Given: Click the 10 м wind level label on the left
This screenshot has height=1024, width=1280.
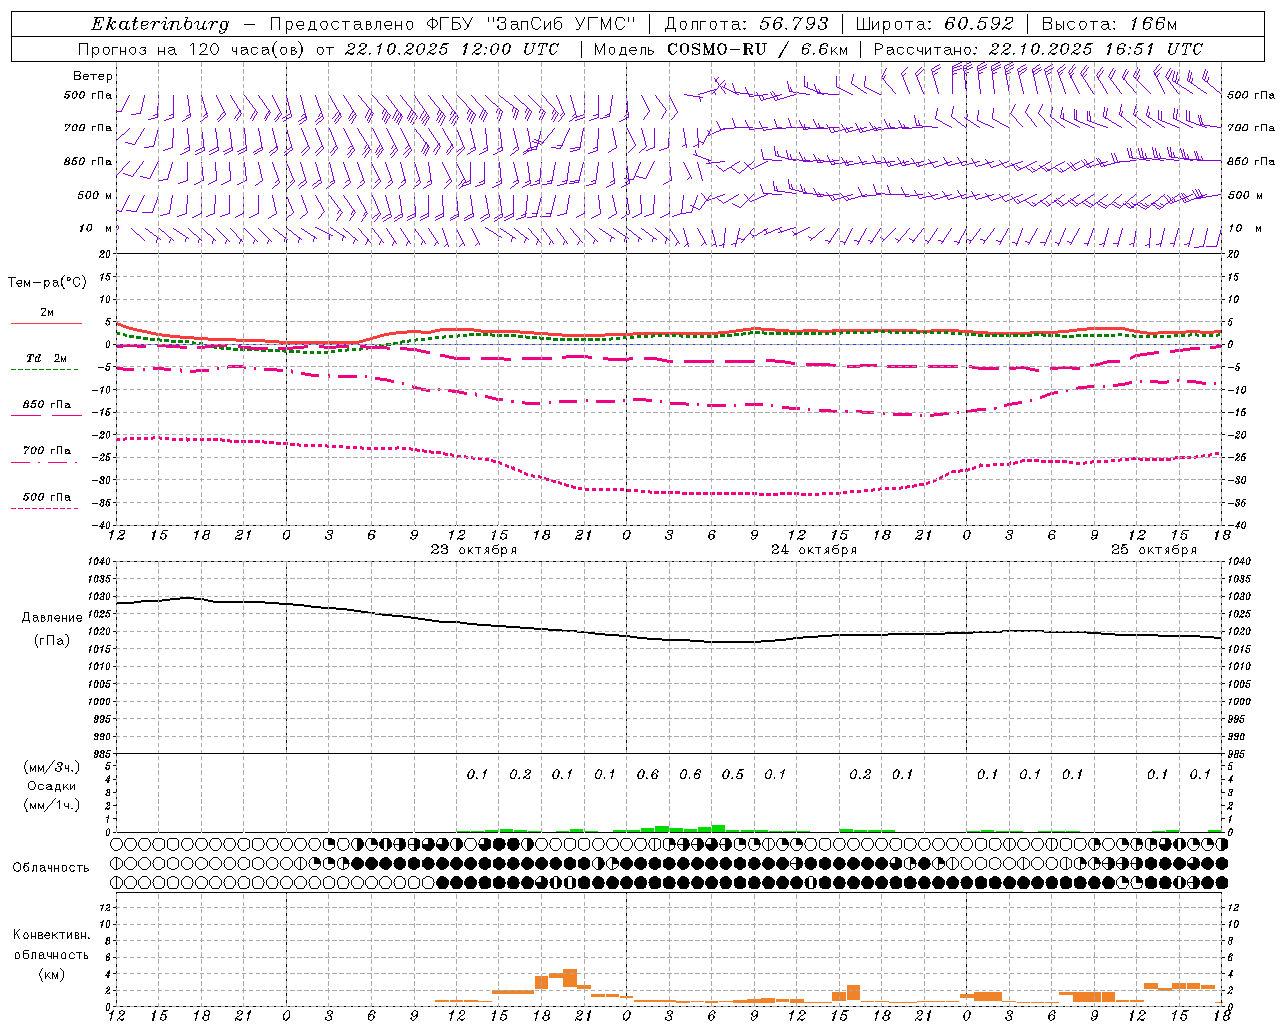Looking at the screenshot, I should click(x=96, y=229).
